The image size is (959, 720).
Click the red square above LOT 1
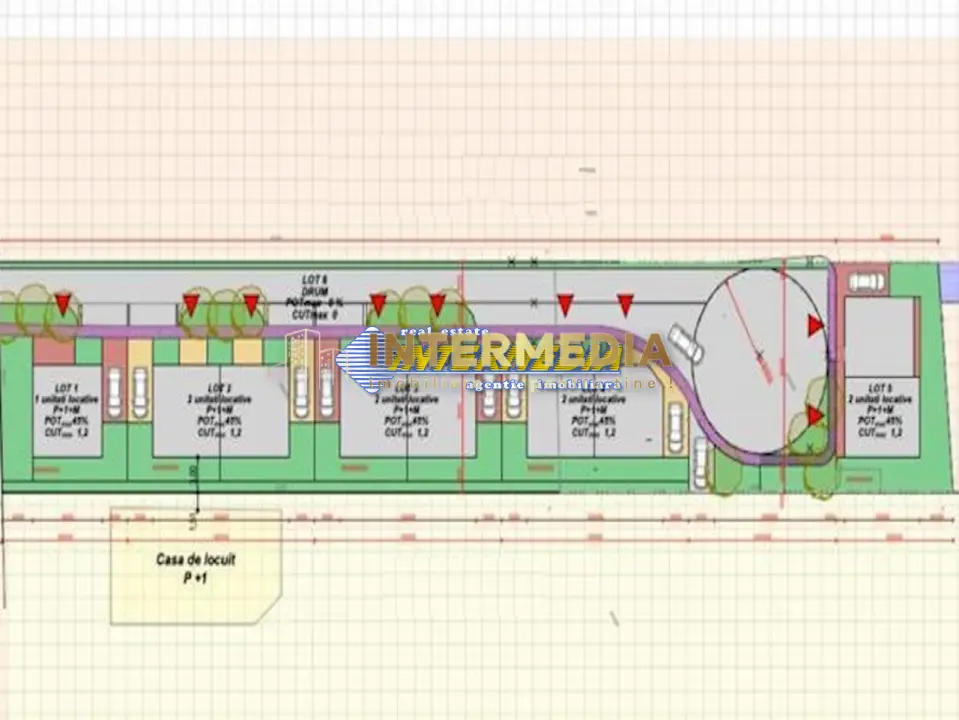(x=54, y=351)
